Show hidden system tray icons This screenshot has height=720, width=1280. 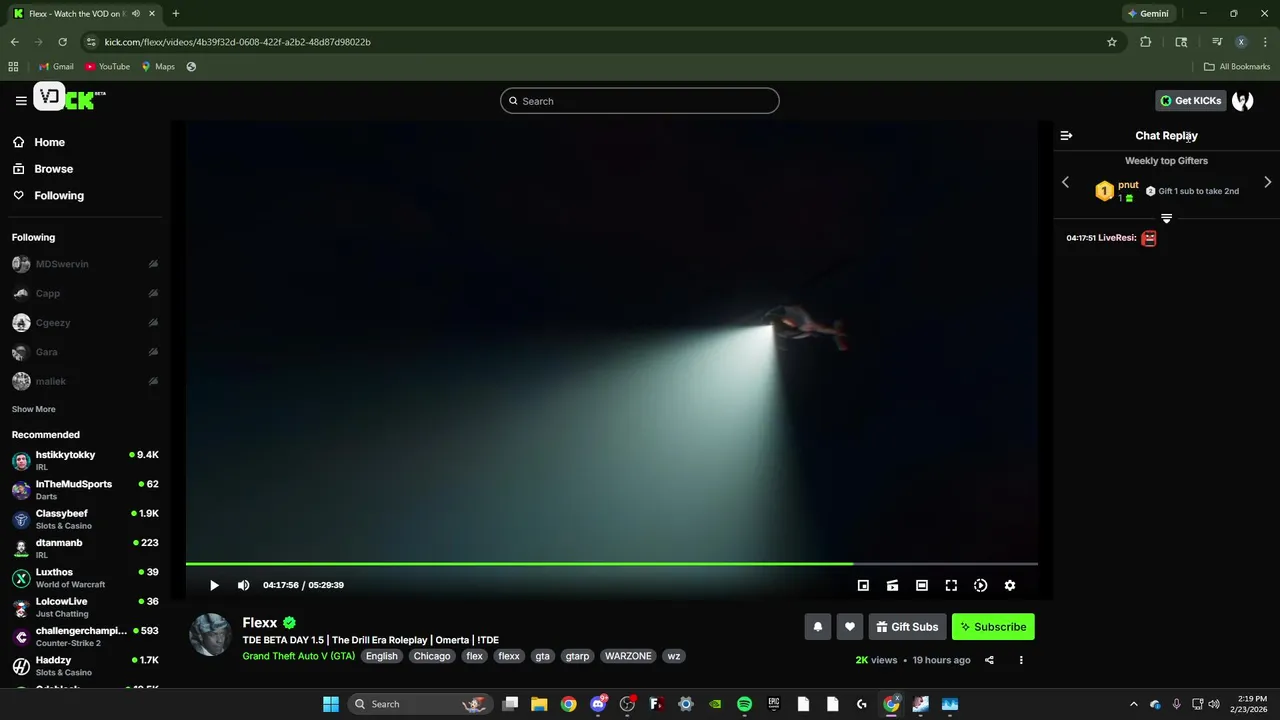(1133, 704)
